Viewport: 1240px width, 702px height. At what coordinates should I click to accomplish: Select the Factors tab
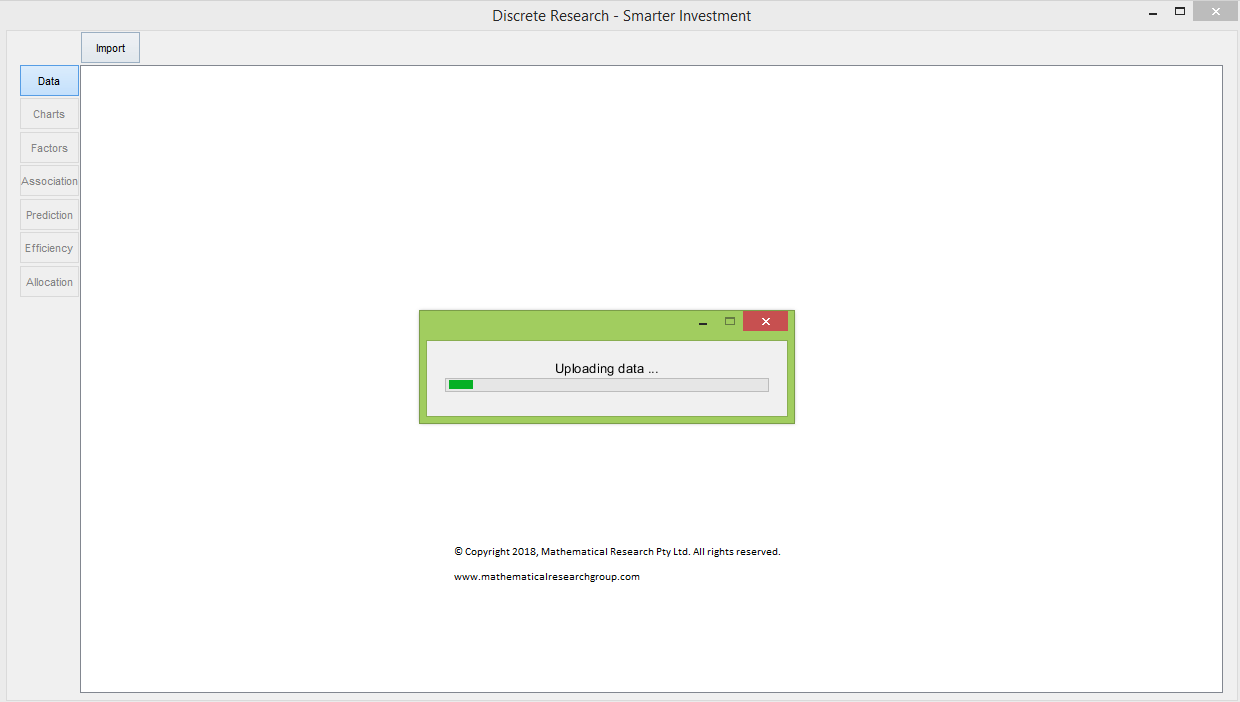(x=49, y=148)
